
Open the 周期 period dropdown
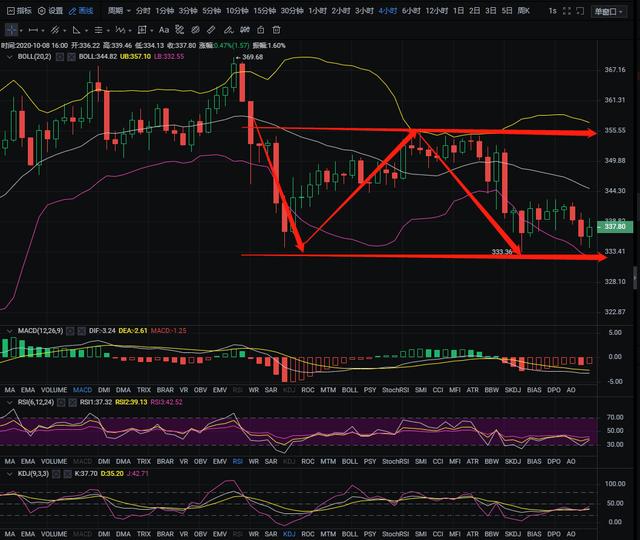tap(119, 11)
